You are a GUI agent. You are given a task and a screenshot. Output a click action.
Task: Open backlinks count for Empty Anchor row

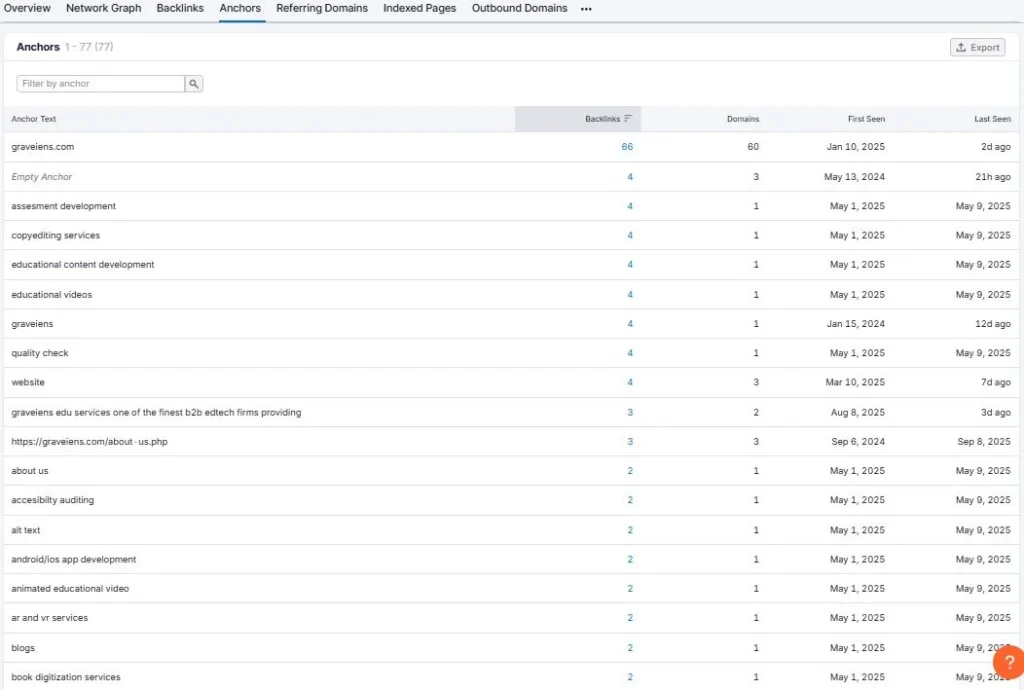(x=630, y=177)
